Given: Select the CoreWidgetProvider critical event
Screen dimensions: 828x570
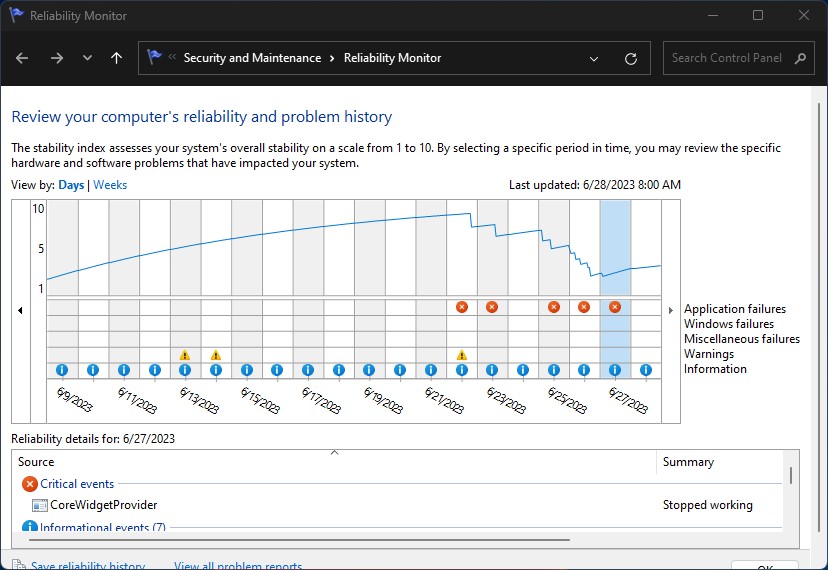Looking at the screenshot, I should (x=103, y=505).
